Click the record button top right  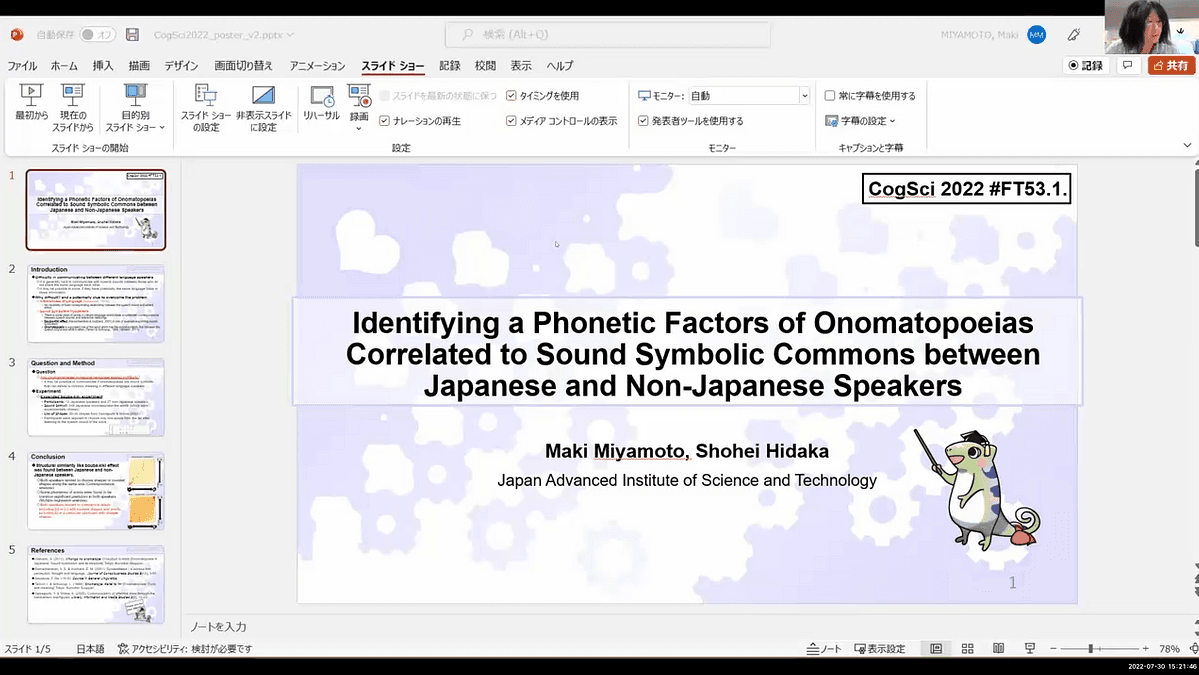pos(1086,66)
